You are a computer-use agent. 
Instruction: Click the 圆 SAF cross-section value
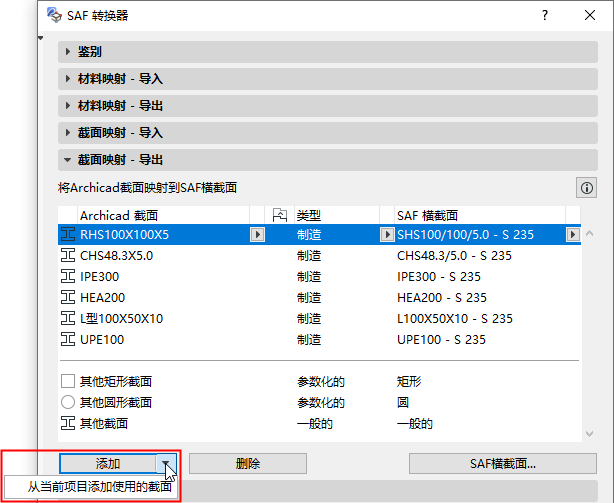click(403, 402)
